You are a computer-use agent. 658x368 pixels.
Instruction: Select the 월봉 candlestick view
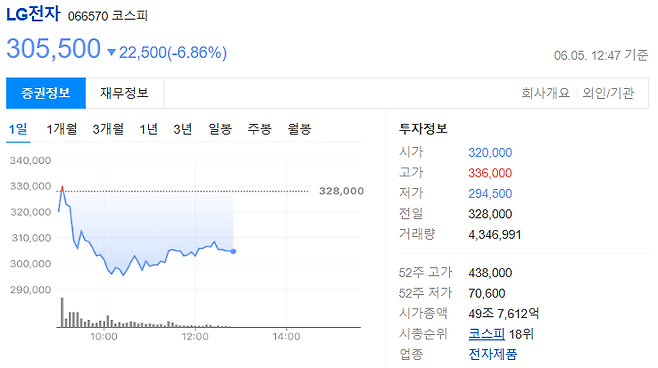(299, 129)
